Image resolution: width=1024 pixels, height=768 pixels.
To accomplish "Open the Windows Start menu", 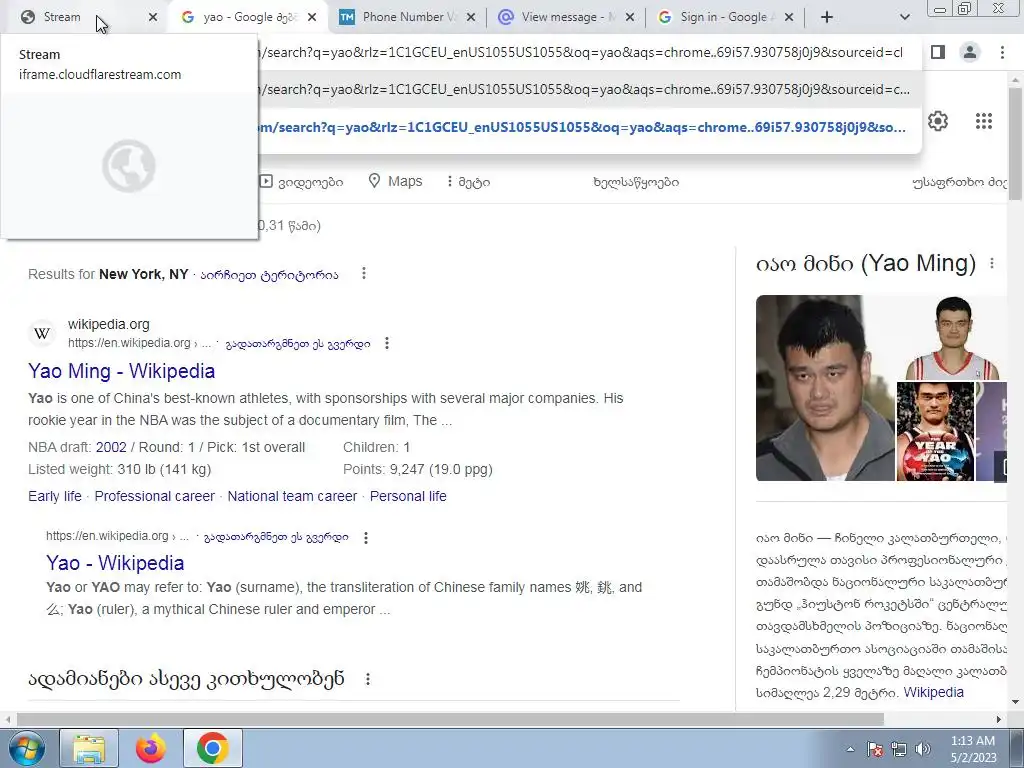I will coord(25,748).
